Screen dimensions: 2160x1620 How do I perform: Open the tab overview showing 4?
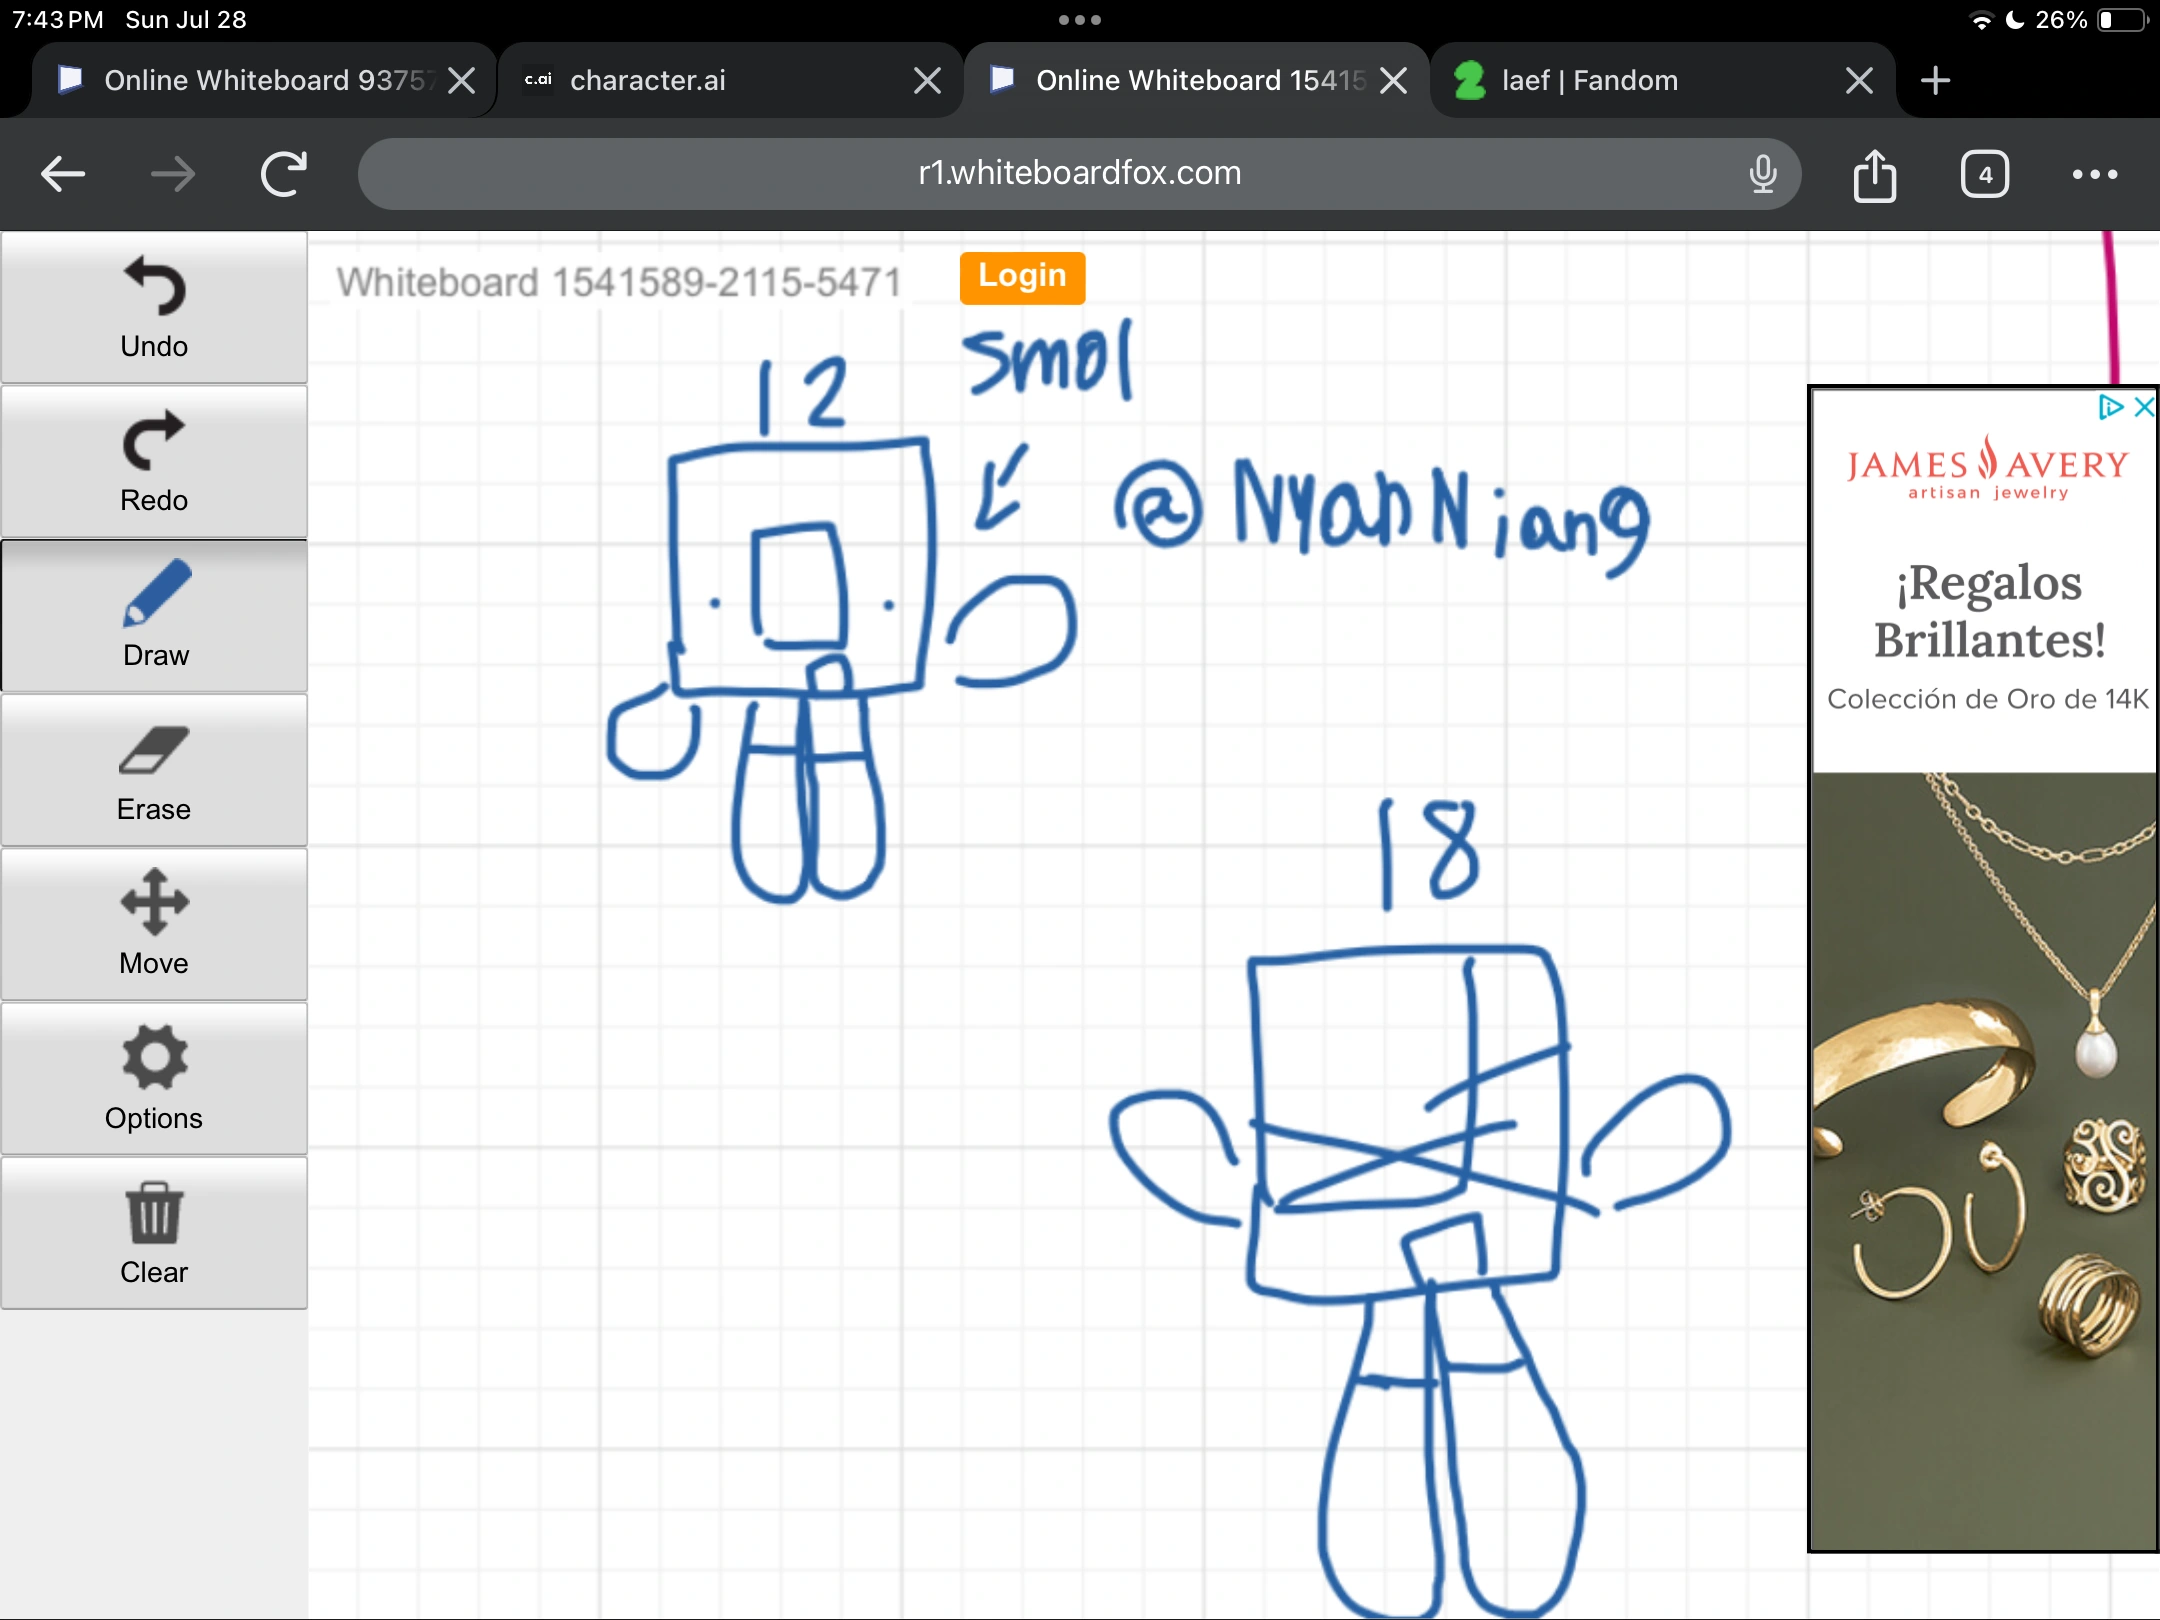click(x=1984, y=174)
